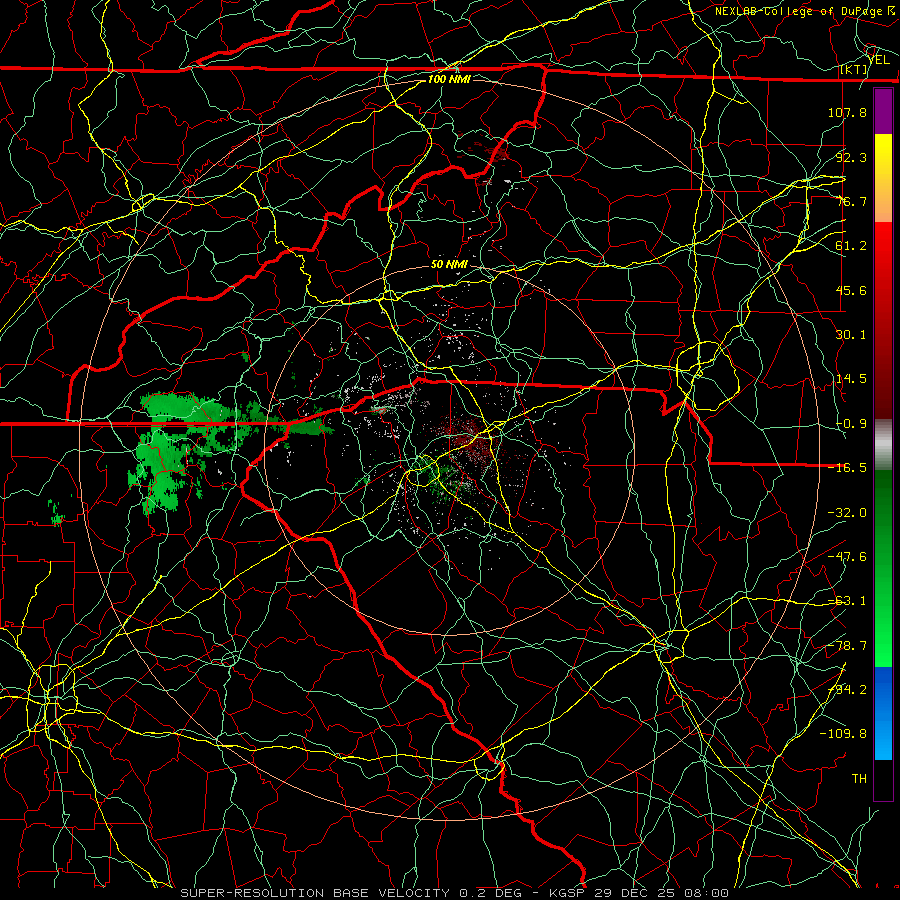
Task: Click the -16.5 velocity scale value
Action: pyautogui.click(x=847, y=468)
